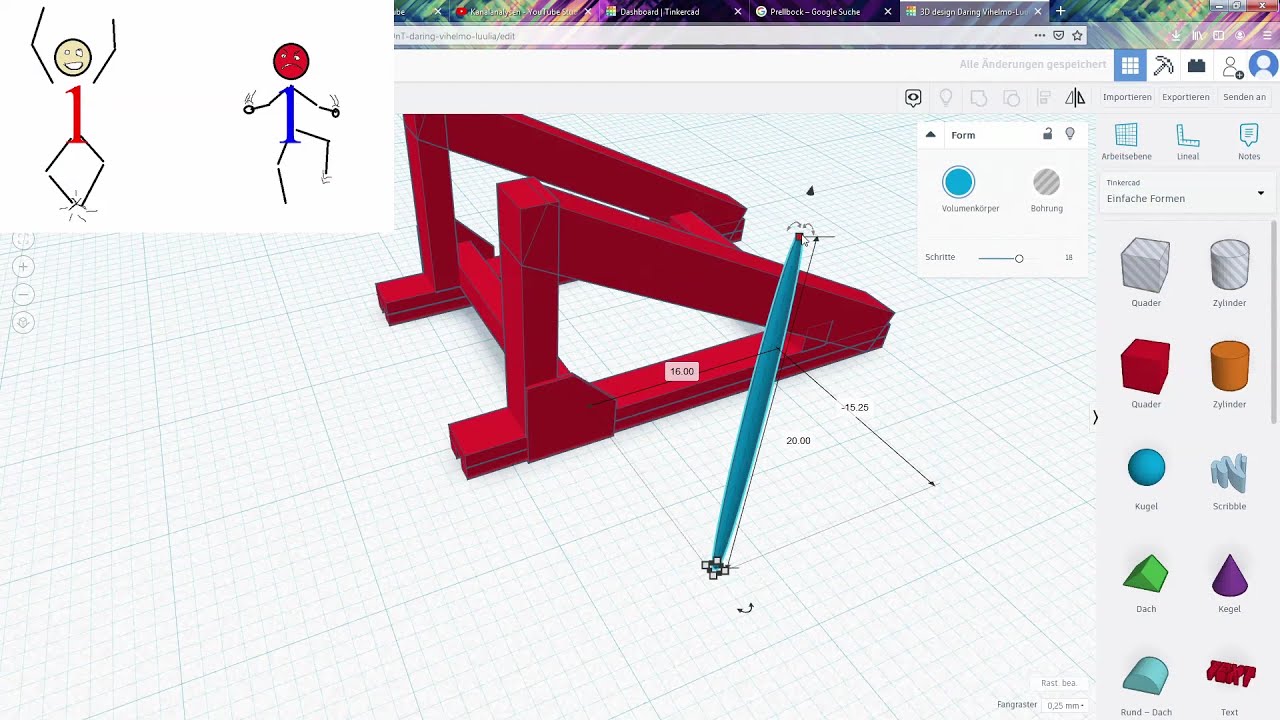Open the 3D design grid view
Image resolution: width=1280 pixels, height=720 pixels.
1130,66
